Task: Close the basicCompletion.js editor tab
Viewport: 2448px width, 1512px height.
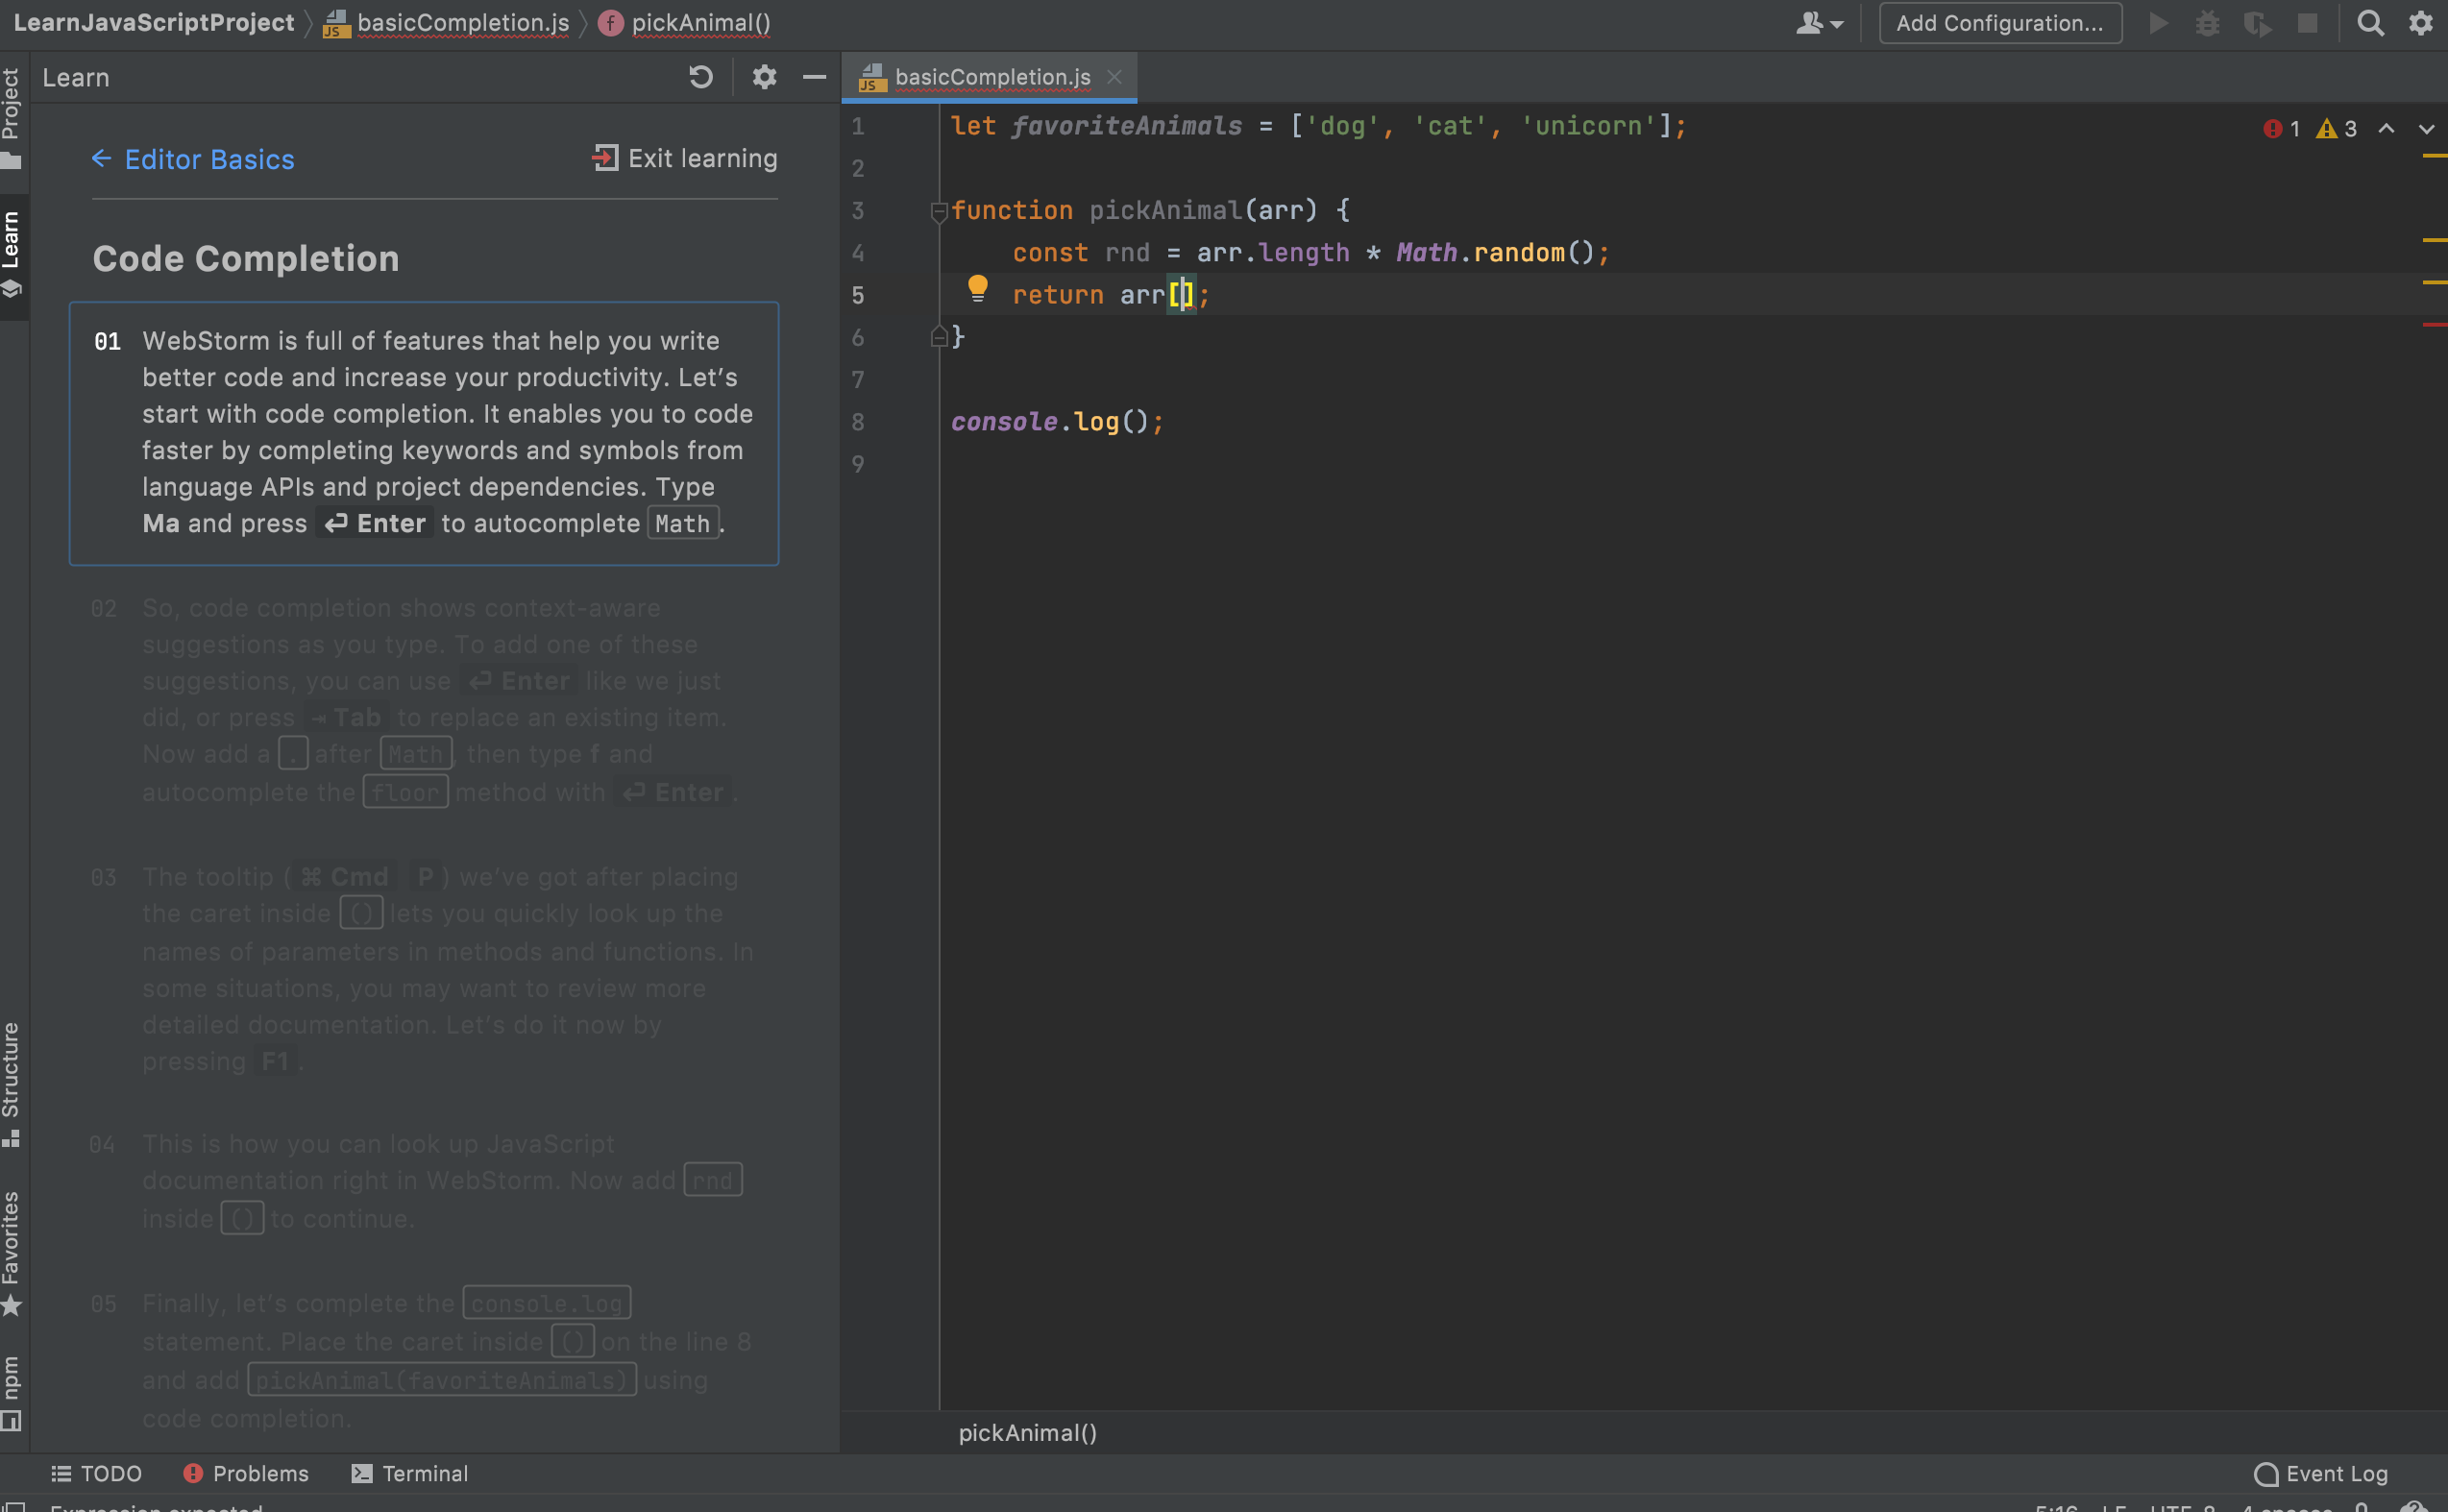Action: [x=1114, y=77]
